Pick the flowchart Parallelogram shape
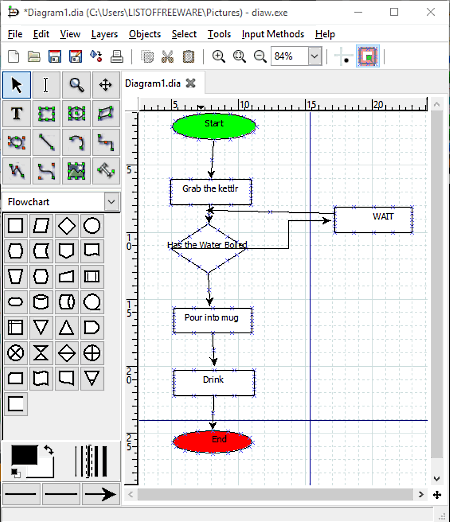 (x=41, y=226)
